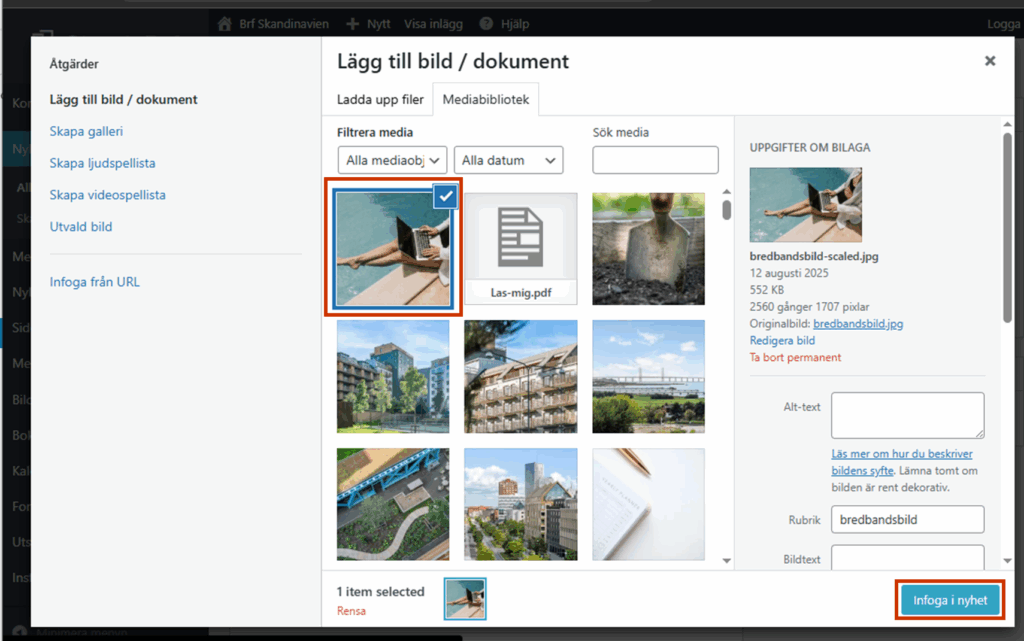Click the Sök media search field
The height and width of the screenshot is (641, 1024).
[656, 160]
